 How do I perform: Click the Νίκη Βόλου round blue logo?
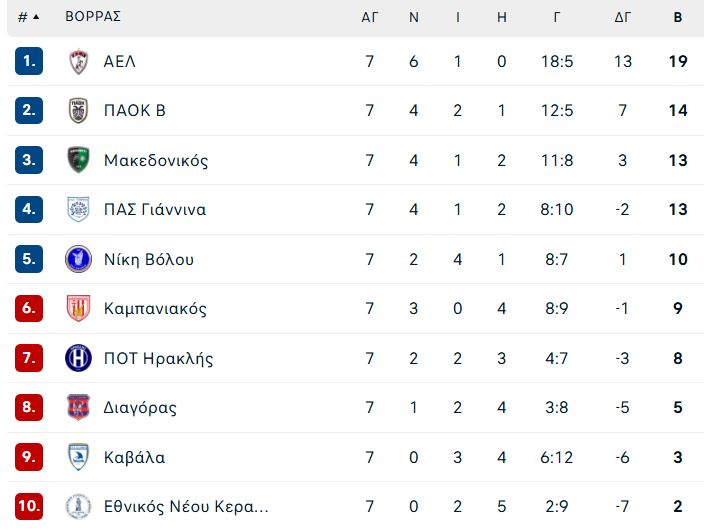pyautogui.click(x=79, y=259)
